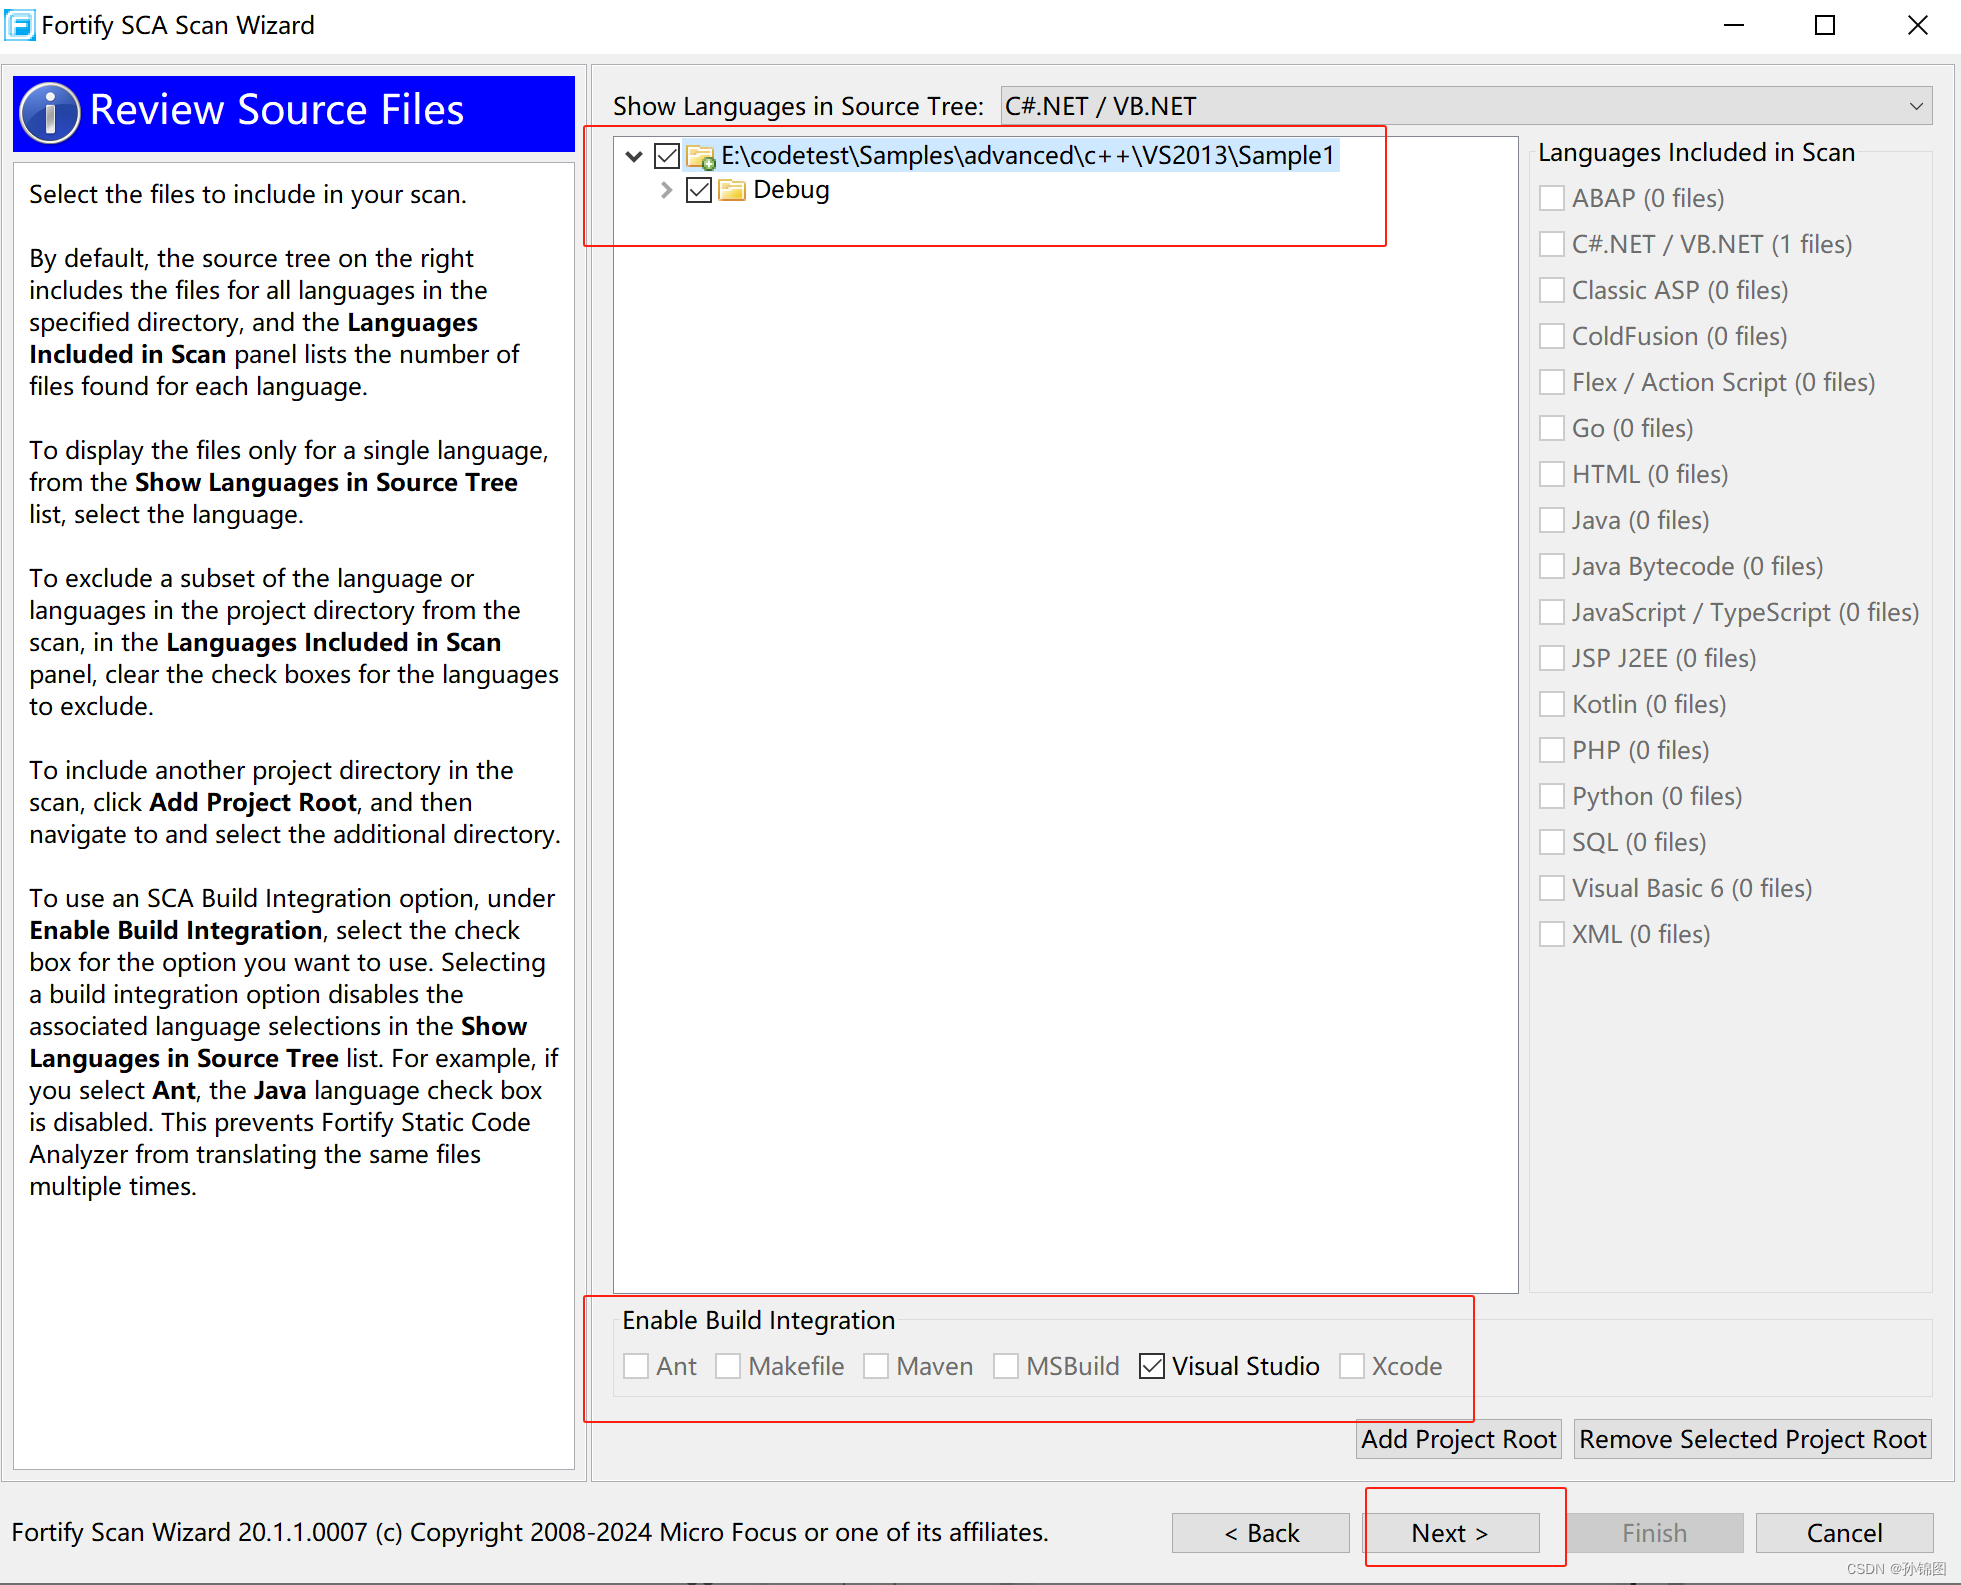Toggle the Sample1 project root checkbox
The width and height of the screenshot is (1961, 1585).
point(667,156)
